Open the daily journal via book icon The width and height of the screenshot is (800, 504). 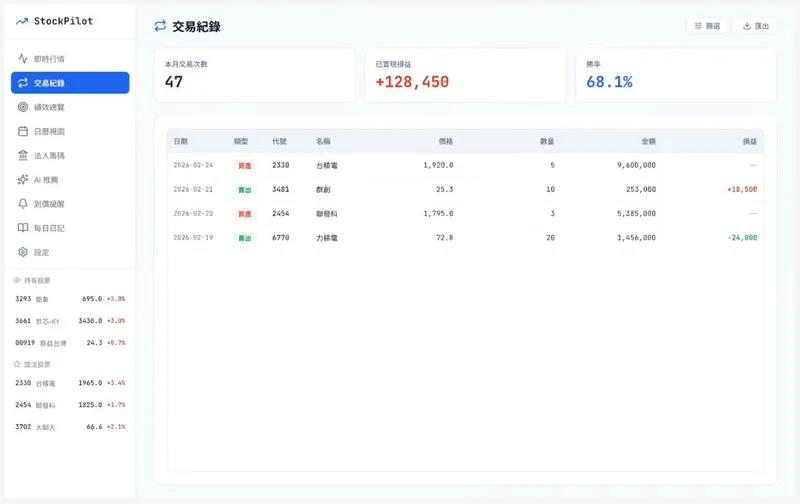[23, 228]
